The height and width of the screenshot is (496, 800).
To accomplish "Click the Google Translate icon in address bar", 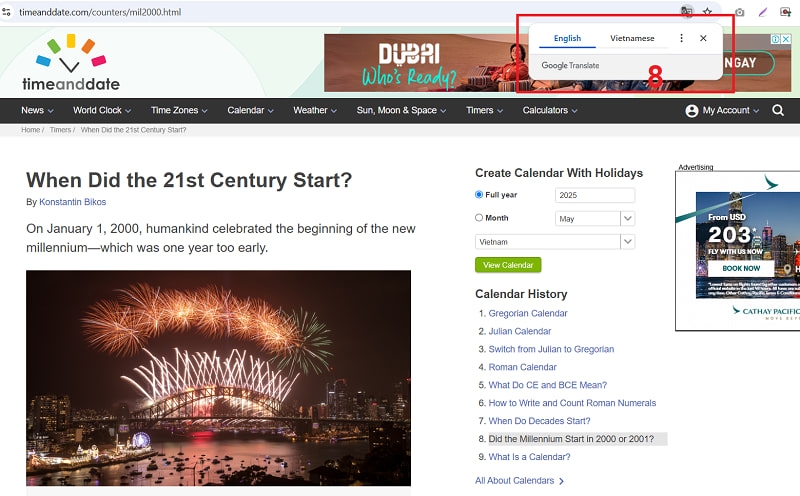I will 687,11.
